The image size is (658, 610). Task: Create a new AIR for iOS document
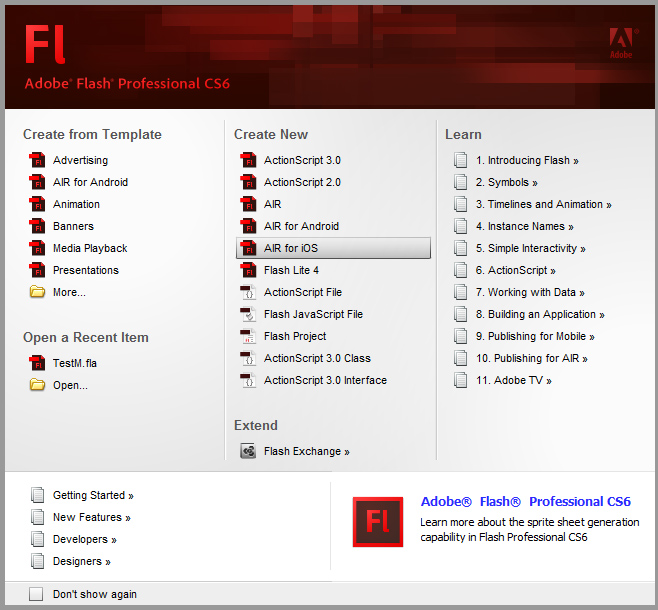333,248
